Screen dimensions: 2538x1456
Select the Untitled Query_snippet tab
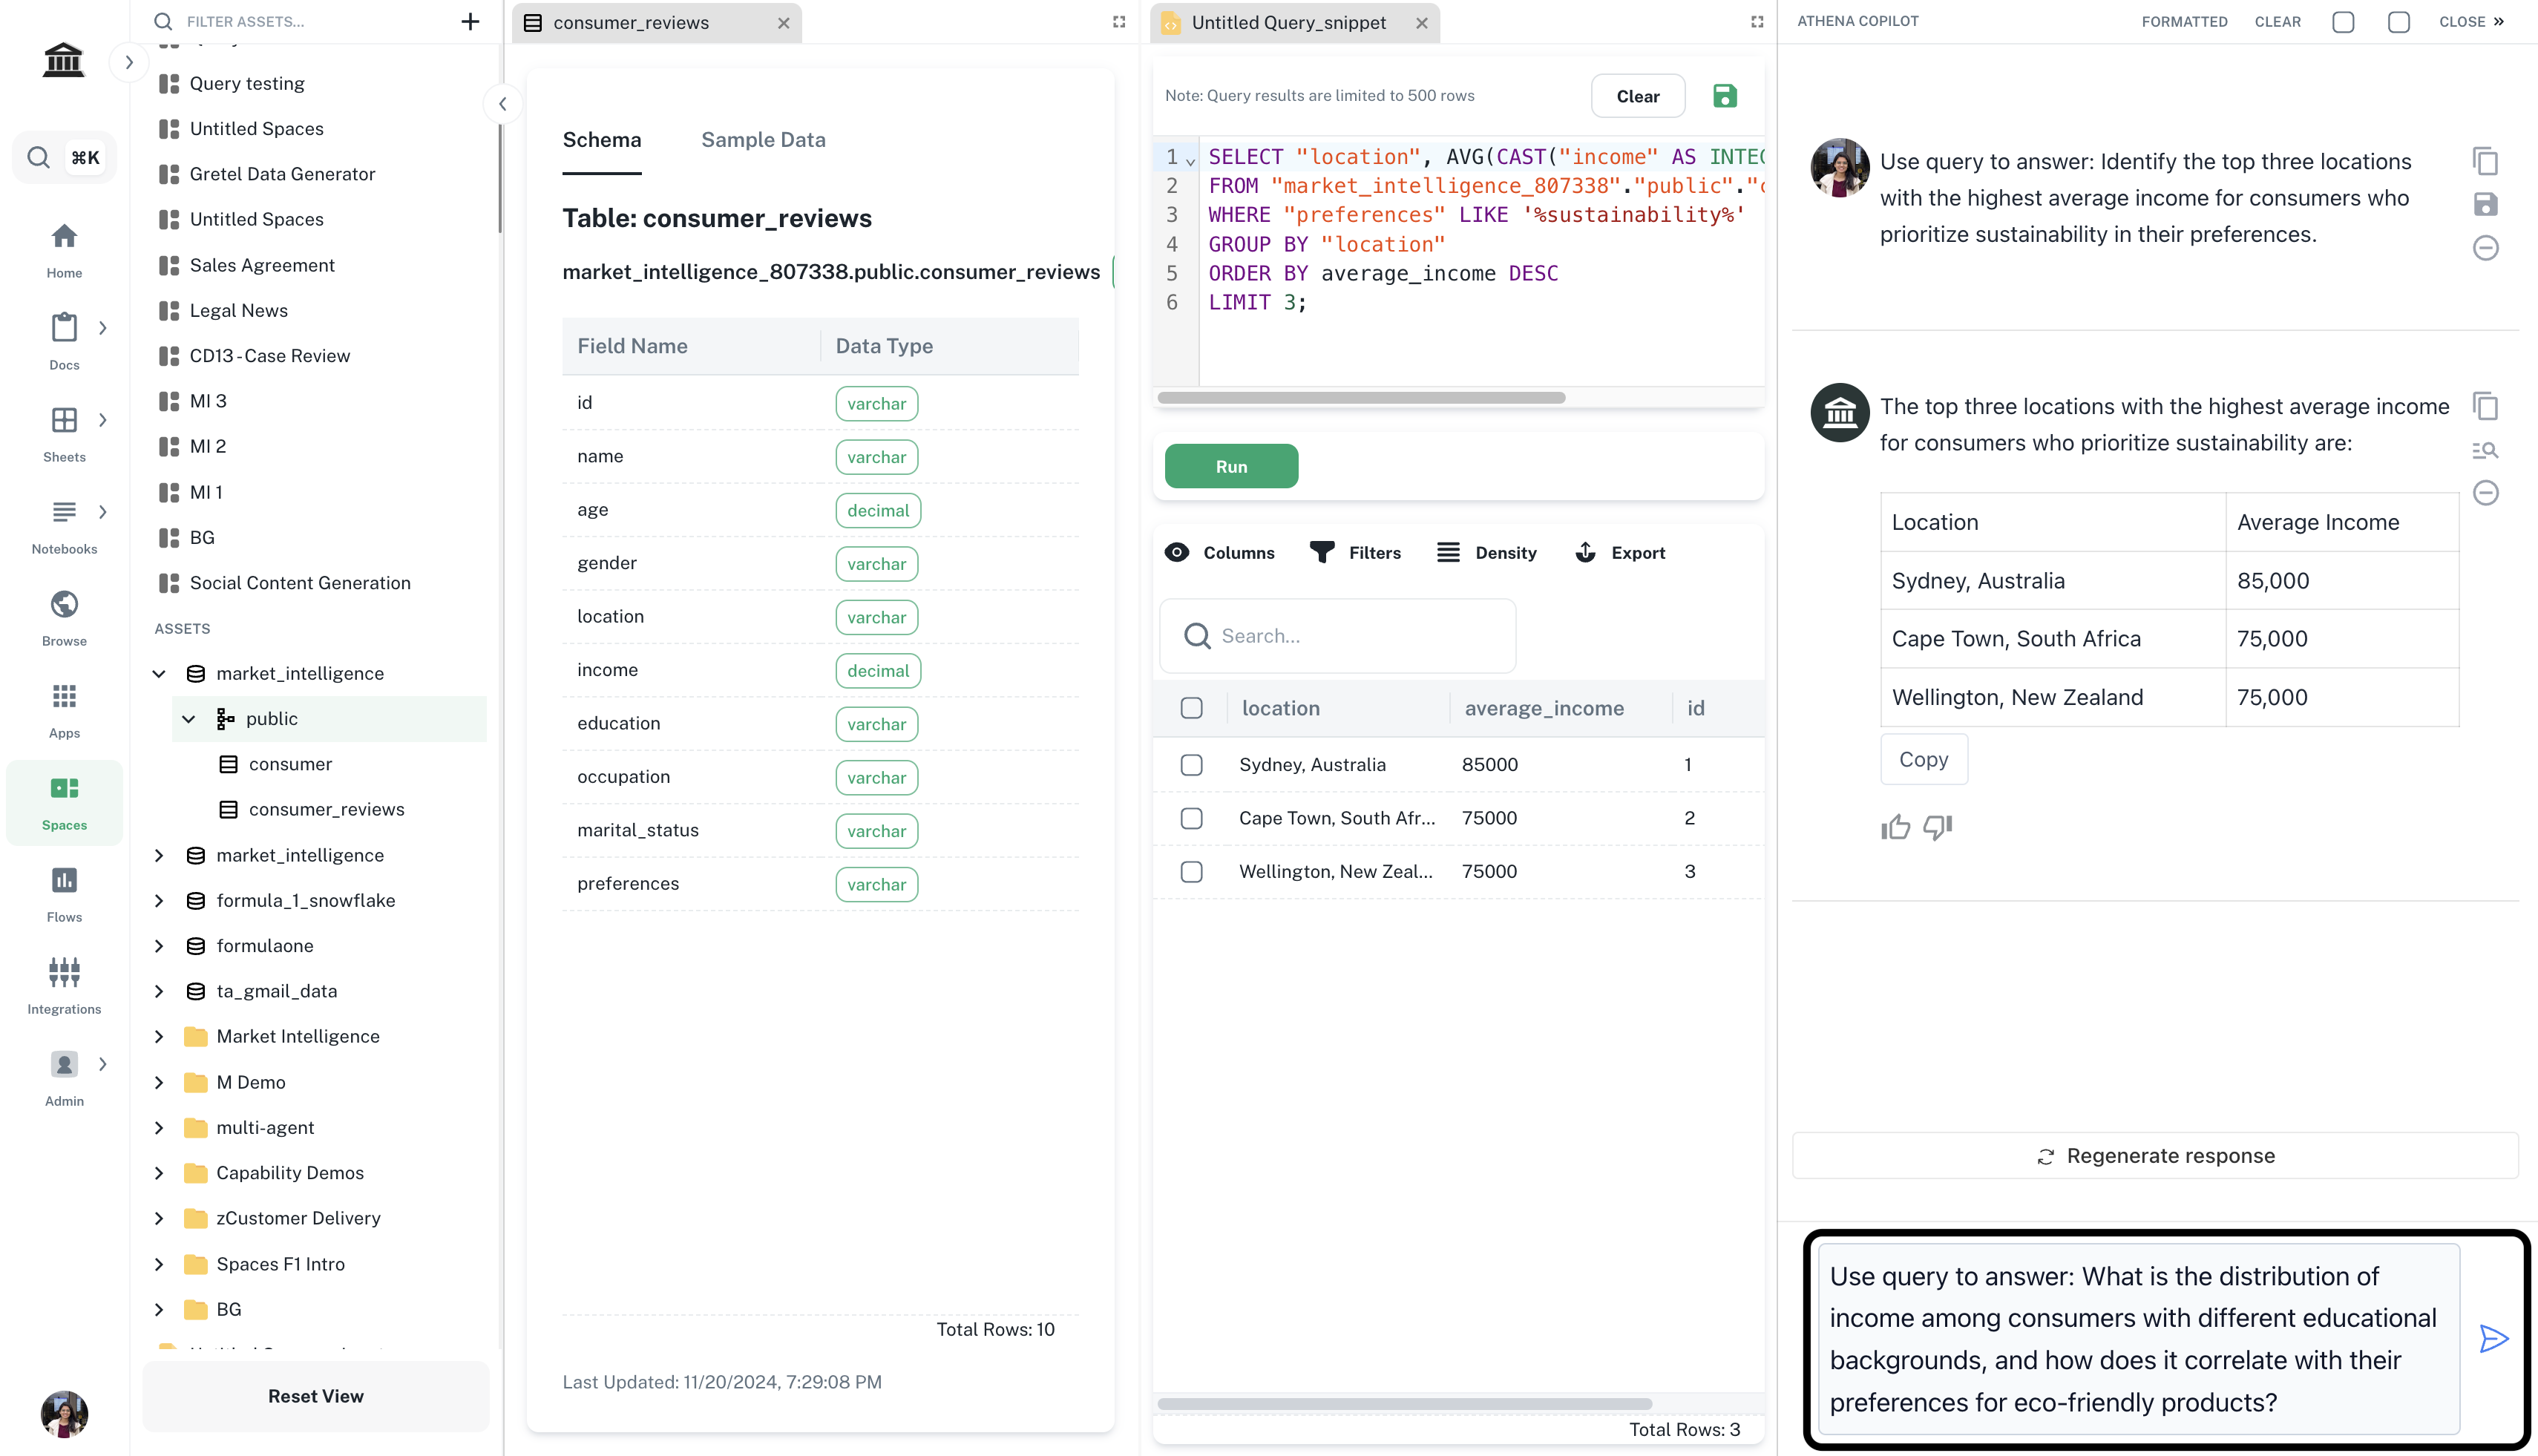coord(1287,22)
